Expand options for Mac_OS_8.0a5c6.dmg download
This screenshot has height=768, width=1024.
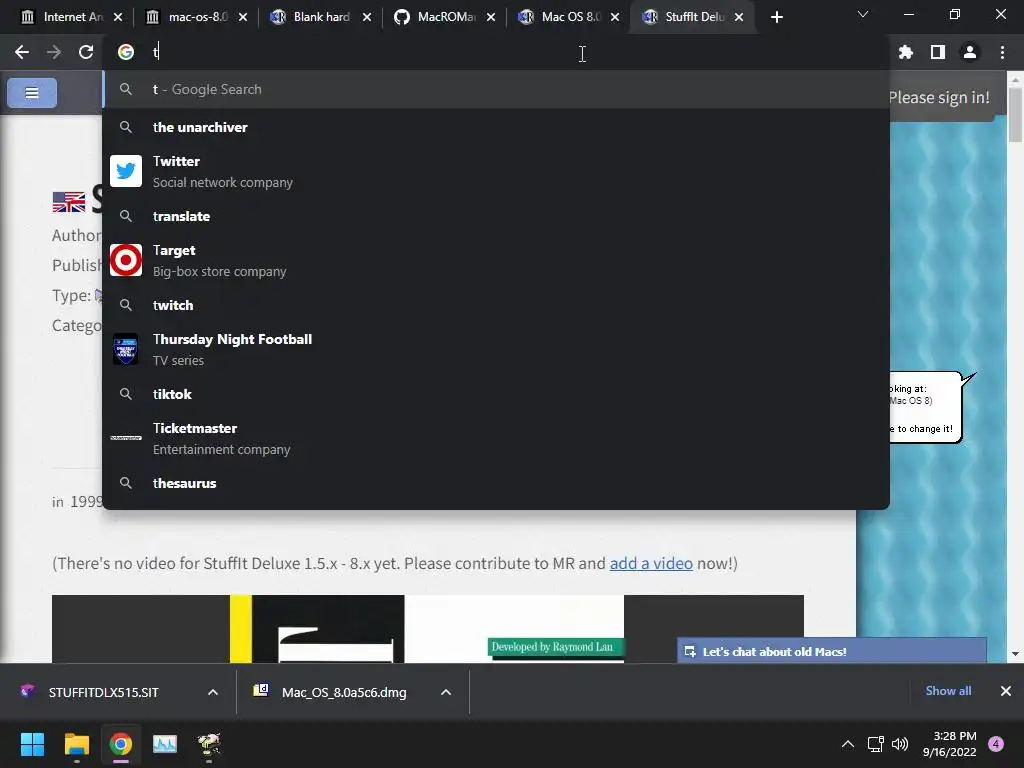click(446, 692)
